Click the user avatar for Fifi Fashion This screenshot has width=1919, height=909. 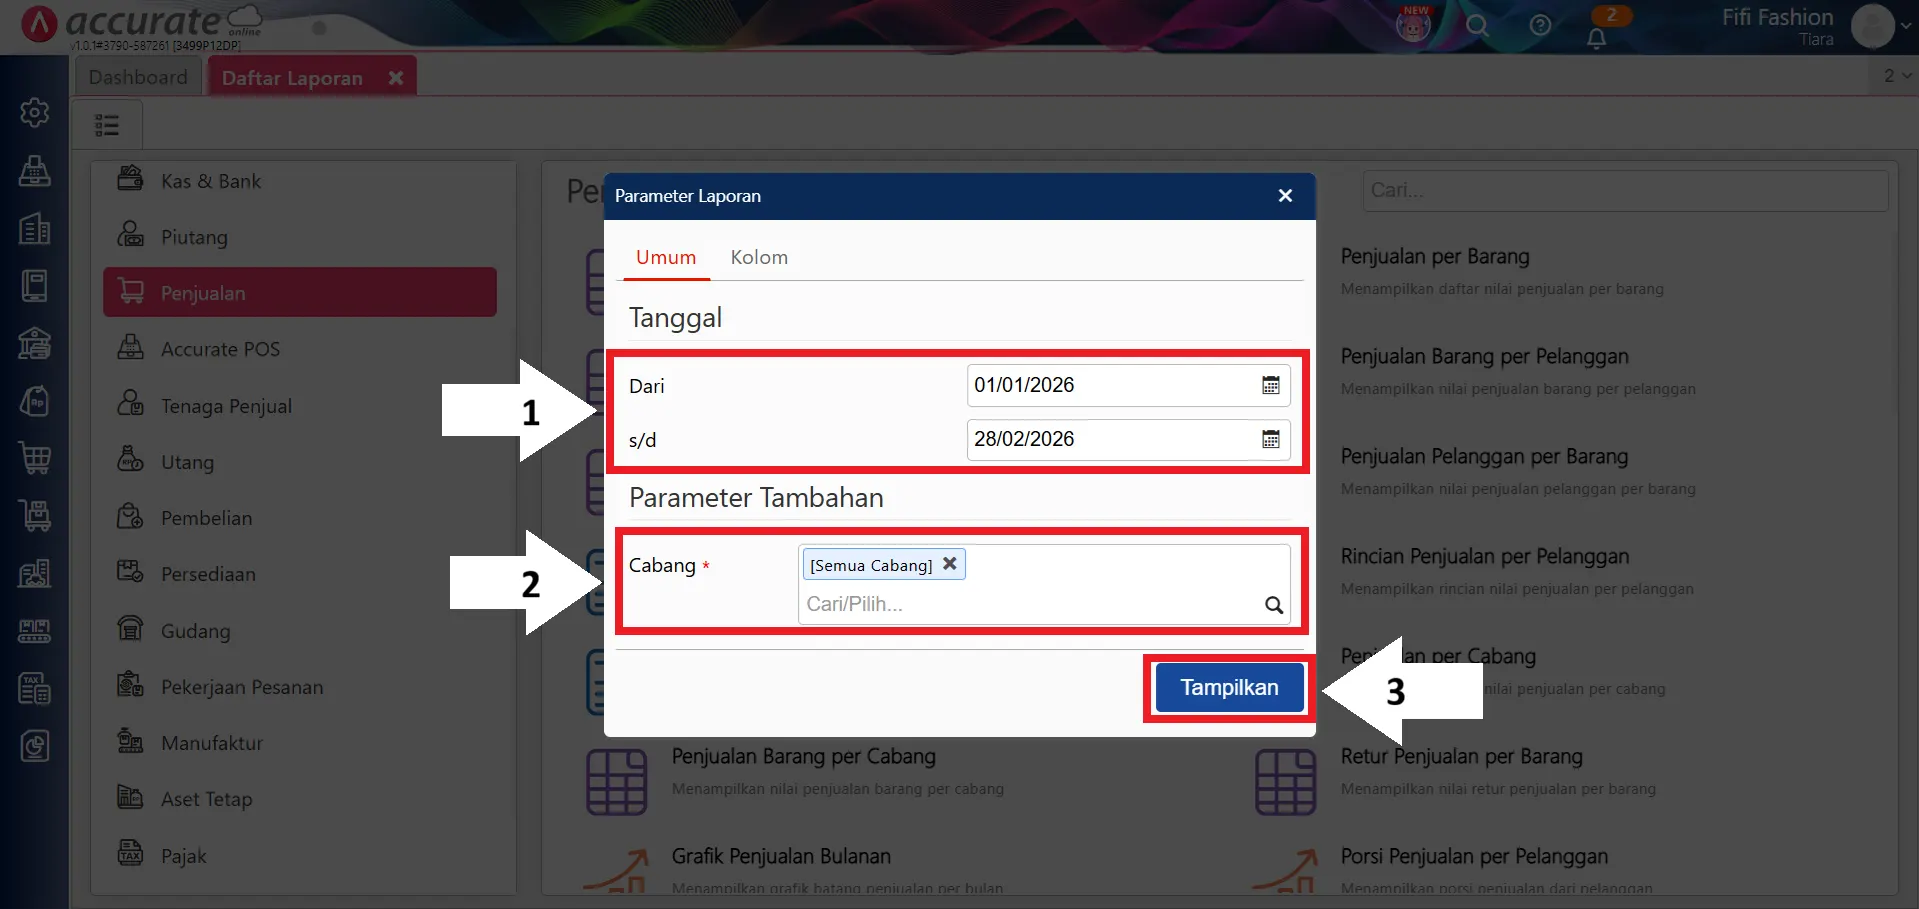click(x=1872, y=26)
